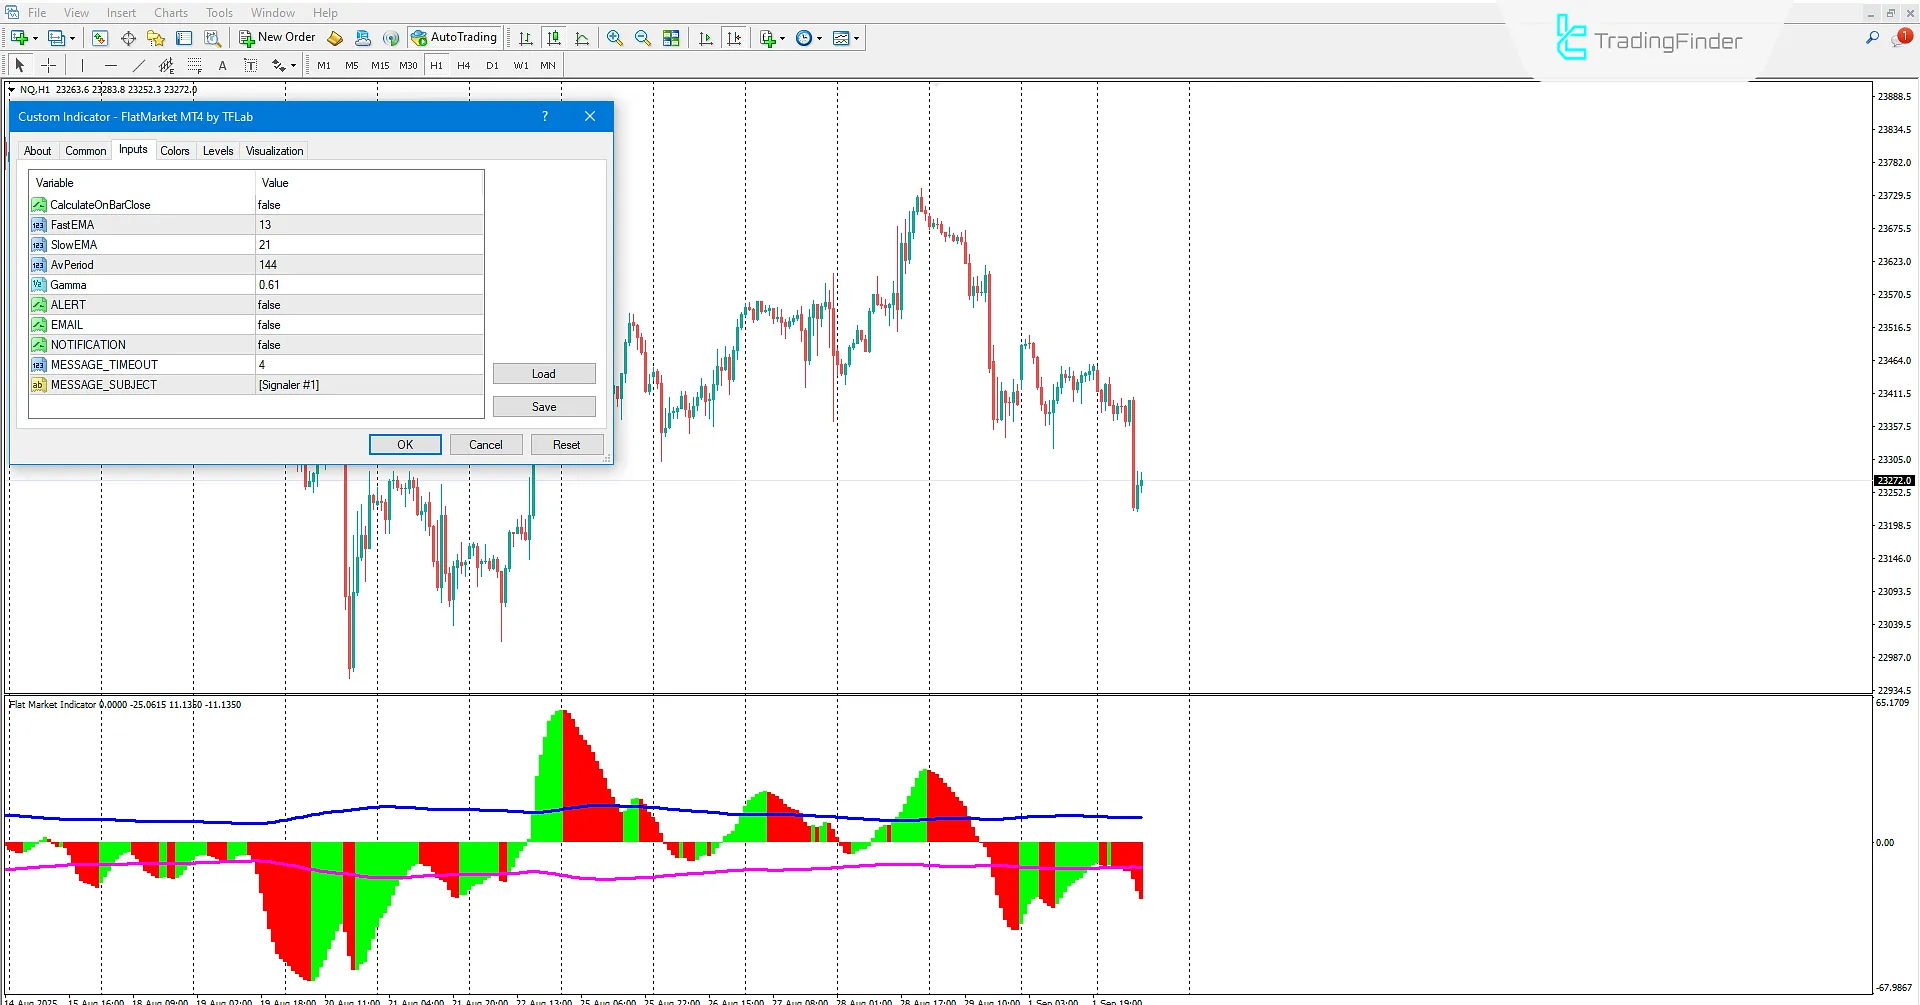
Task: Switch chart to candlestick display
Action: (554, 38)
